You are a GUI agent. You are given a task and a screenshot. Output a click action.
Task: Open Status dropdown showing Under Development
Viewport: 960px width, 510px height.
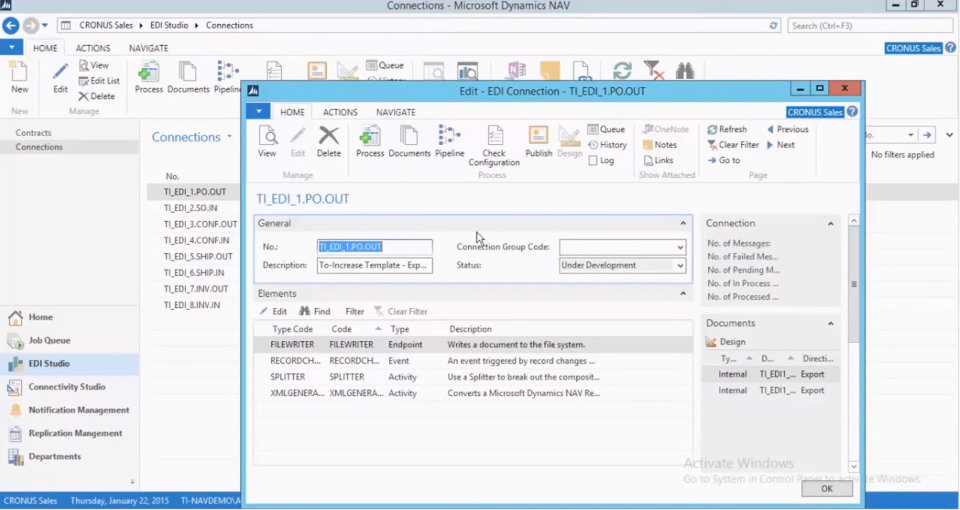click(680, 266)
